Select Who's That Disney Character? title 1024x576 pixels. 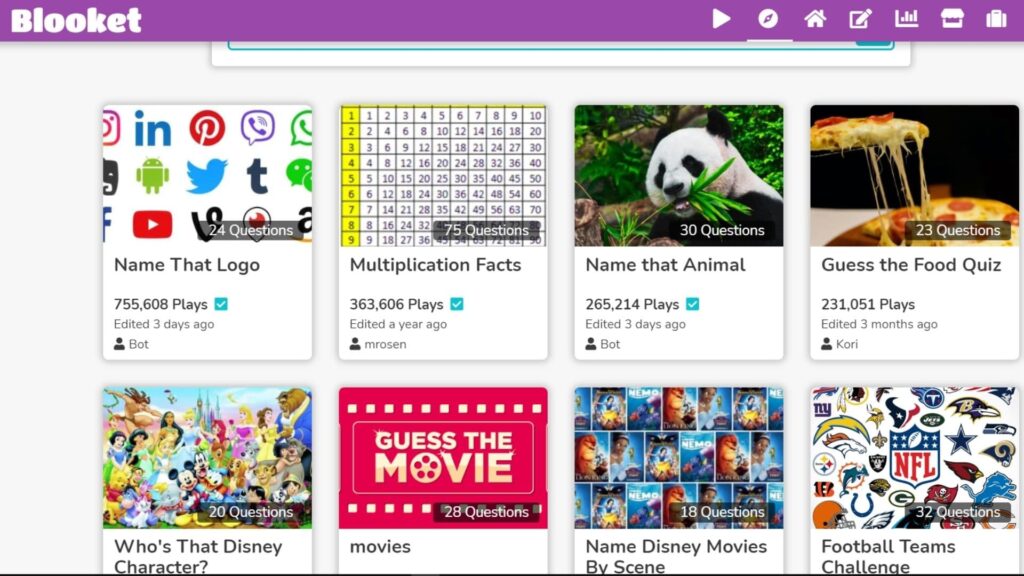pos(198,556)
